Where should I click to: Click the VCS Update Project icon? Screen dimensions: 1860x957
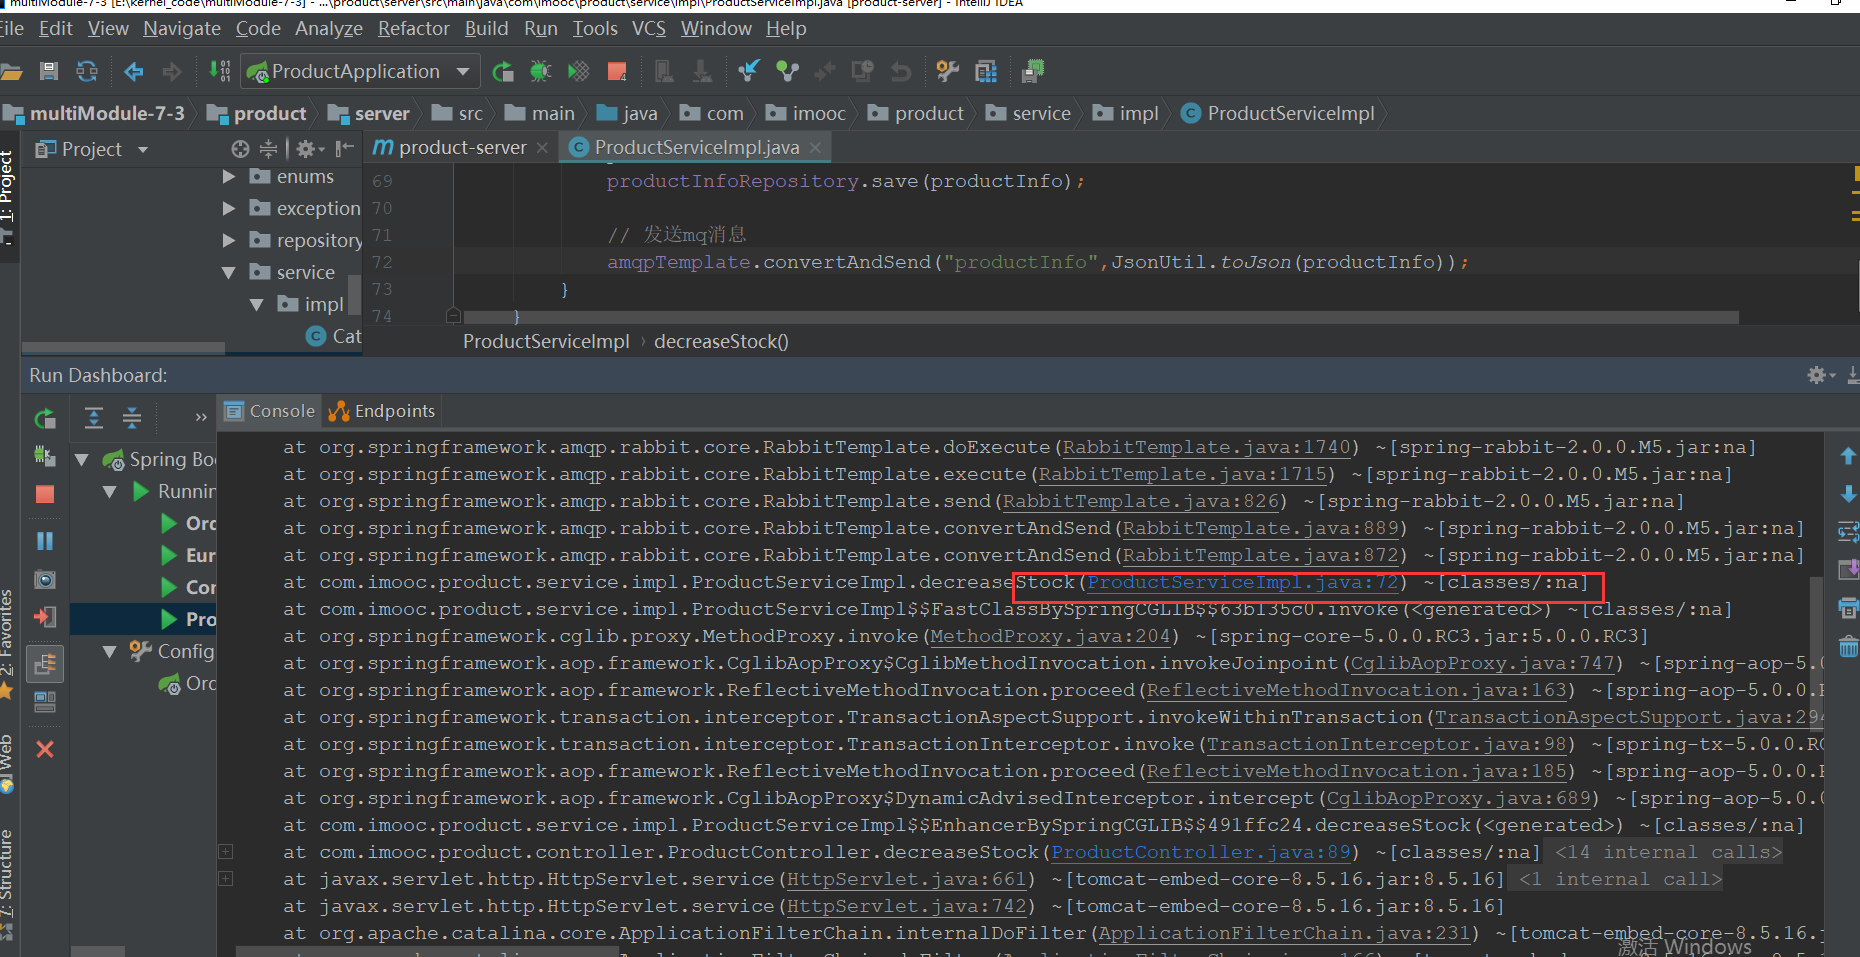[x=748, y=71]
